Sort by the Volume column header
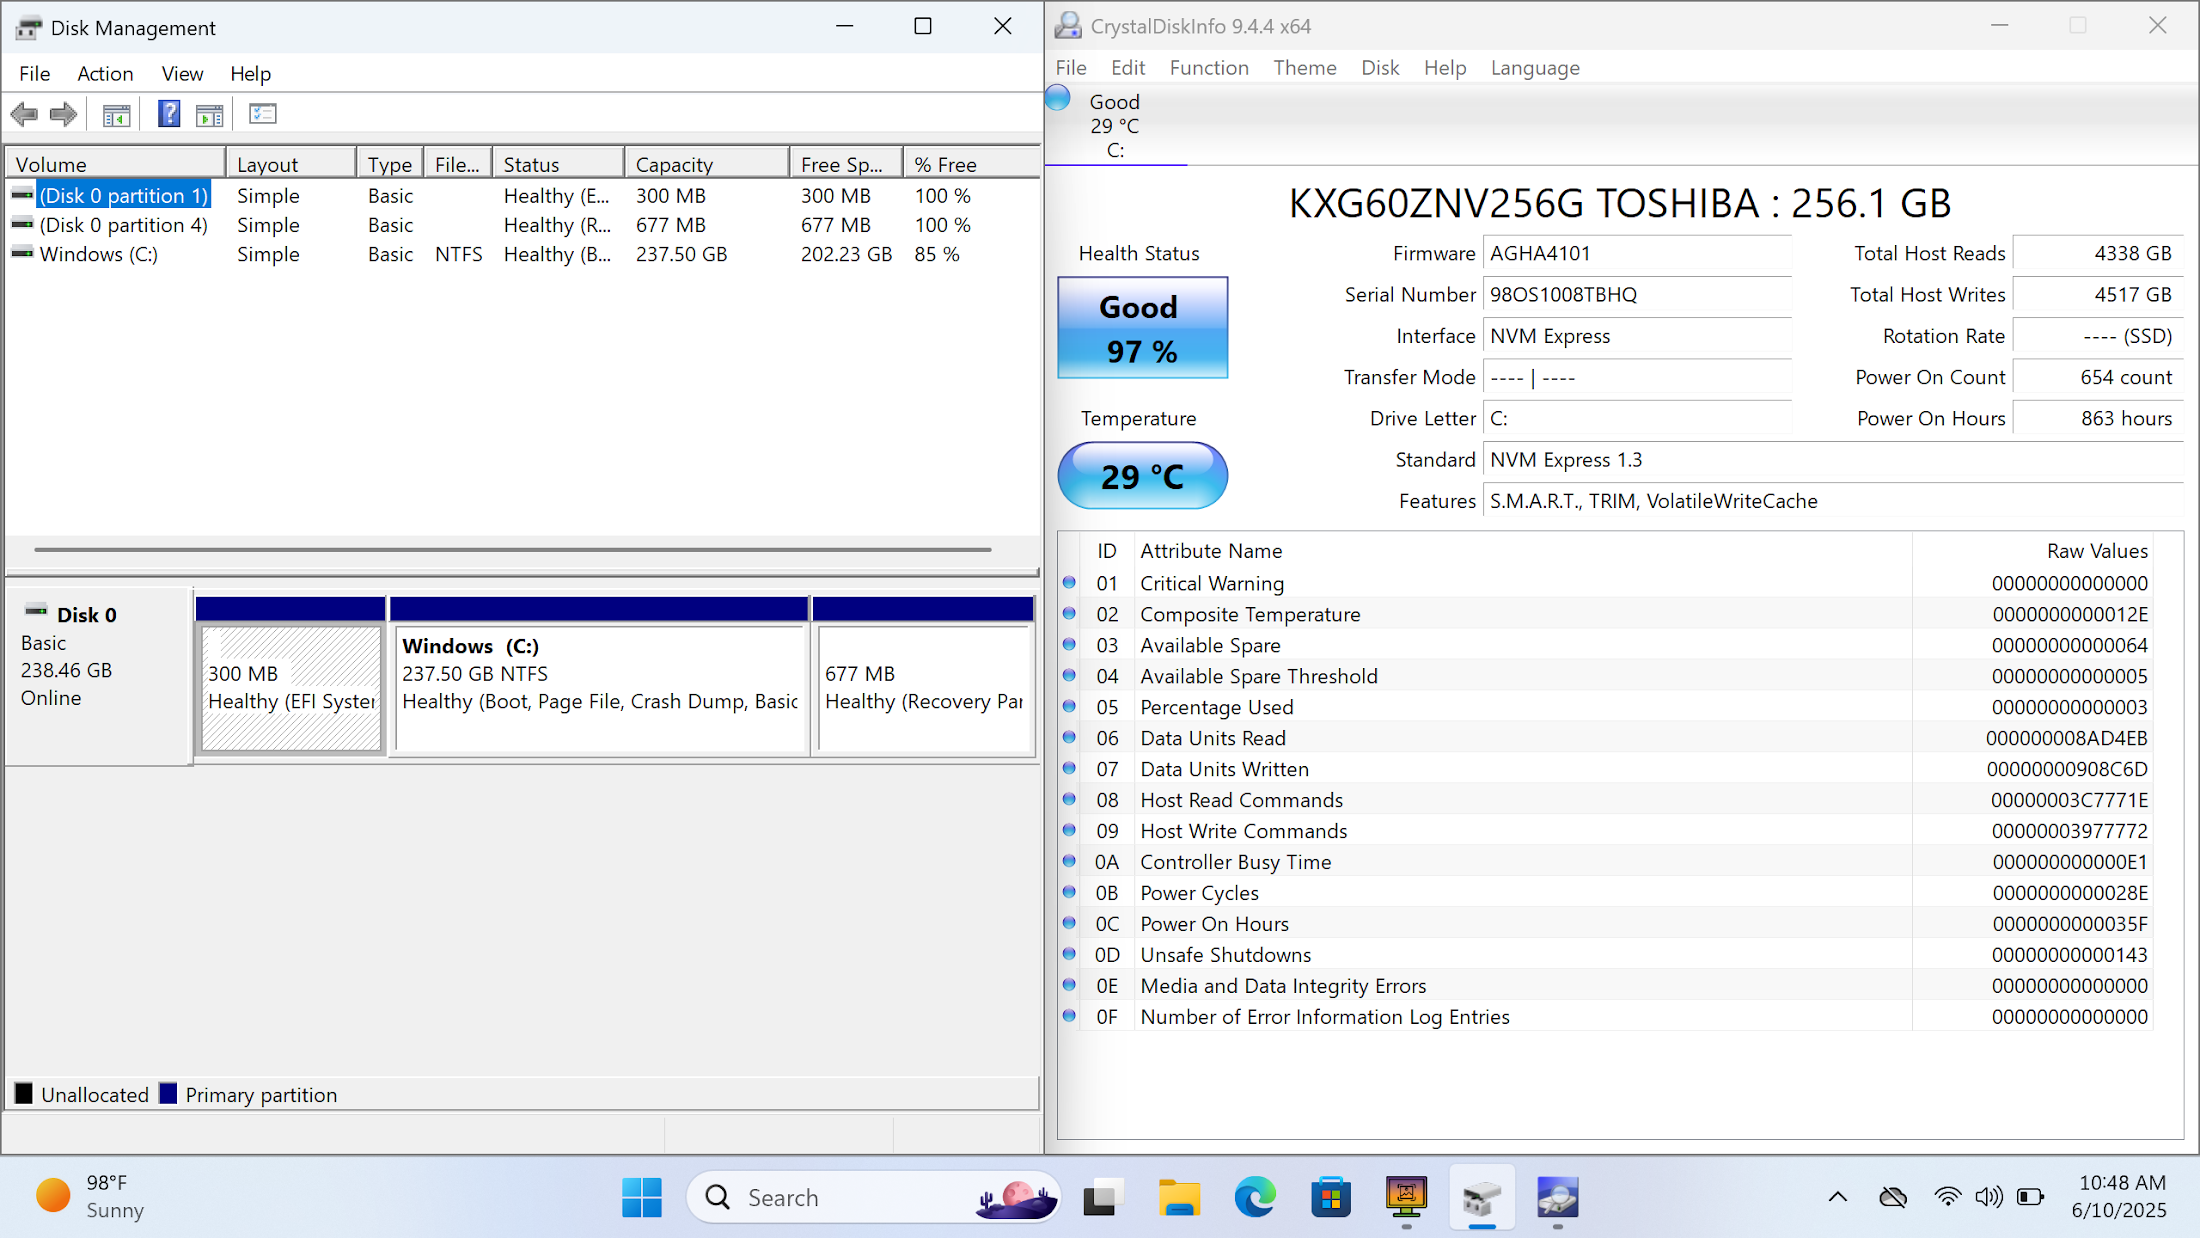 click(115, 163)
